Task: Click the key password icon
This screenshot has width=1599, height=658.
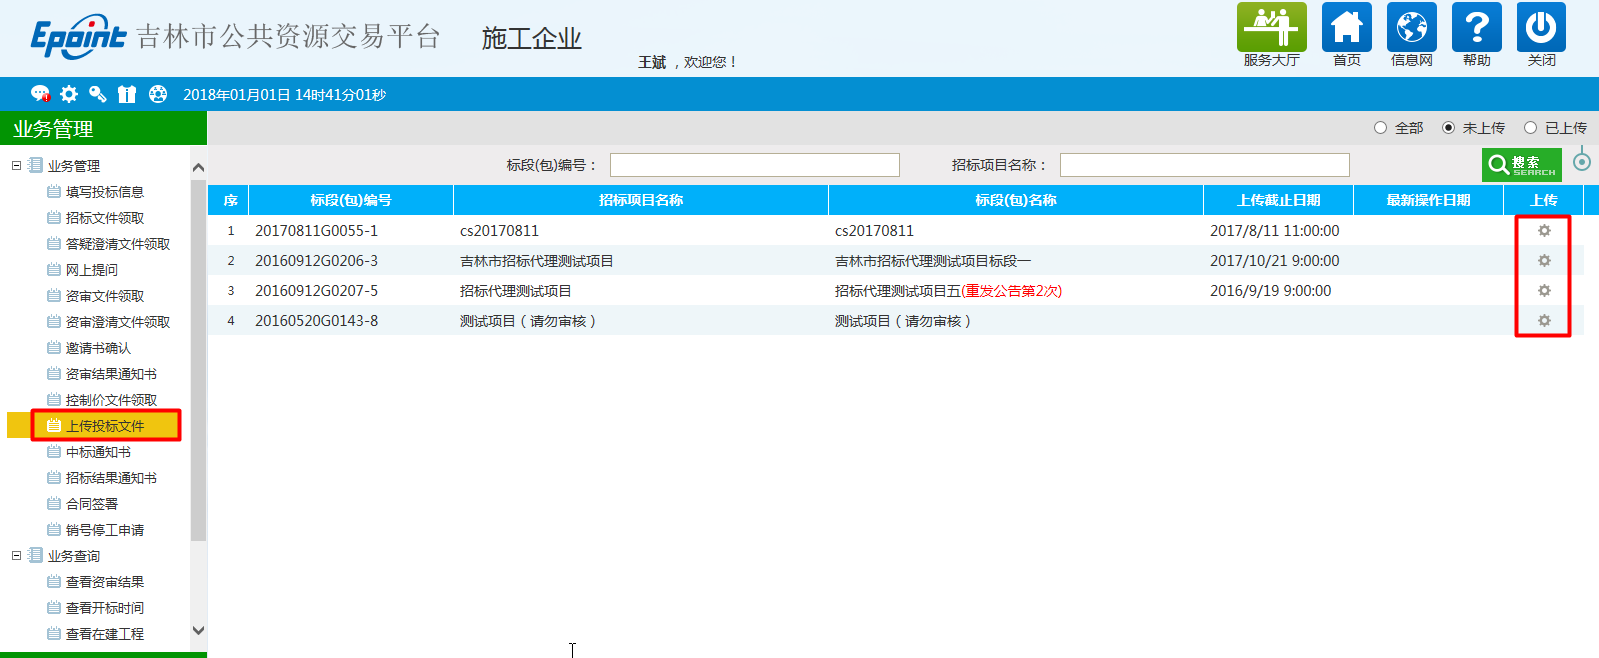Action: pyautogui.click(x=98, y=94)
